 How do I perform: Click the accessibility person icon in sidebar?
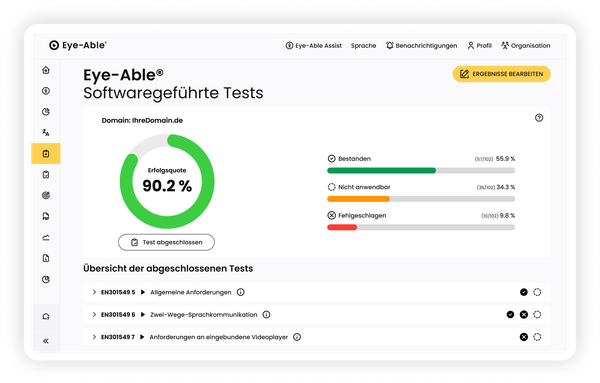tap(46, 91)
